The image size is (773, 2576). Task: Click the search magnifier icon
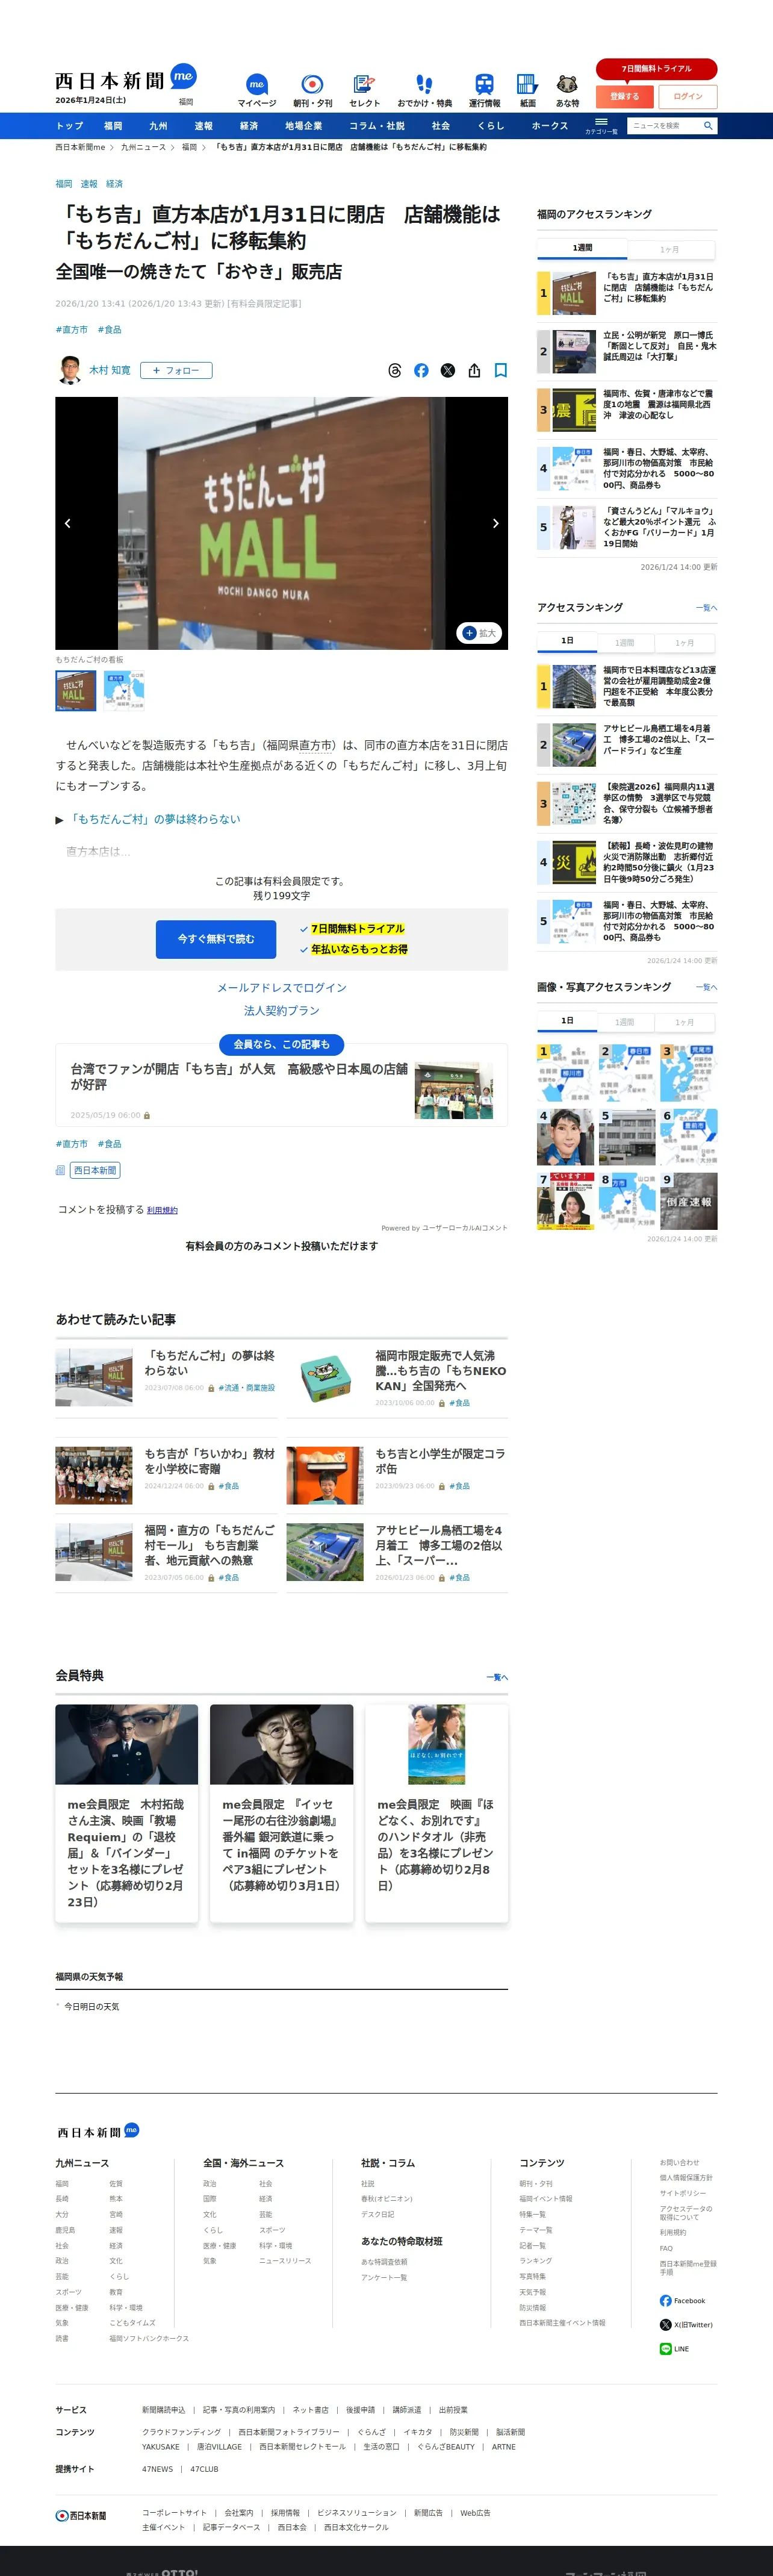click(708, 126)
